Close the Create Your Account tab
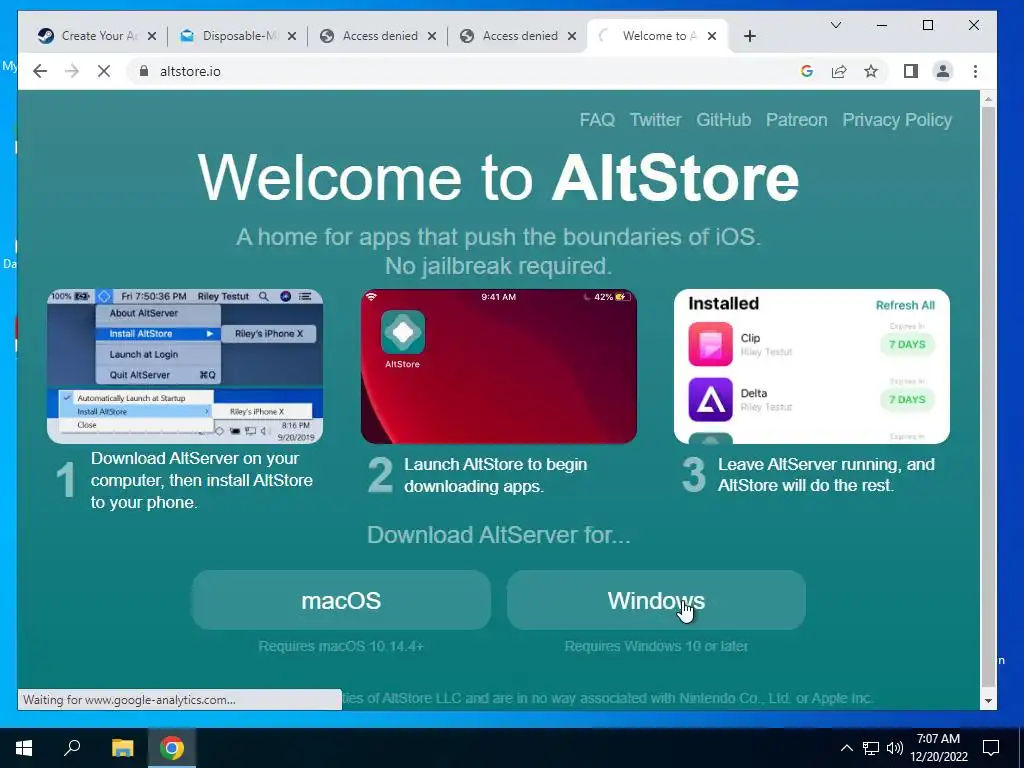Image resolution: width=1024 pixels, height=768 pixels. tap(152, 37)
